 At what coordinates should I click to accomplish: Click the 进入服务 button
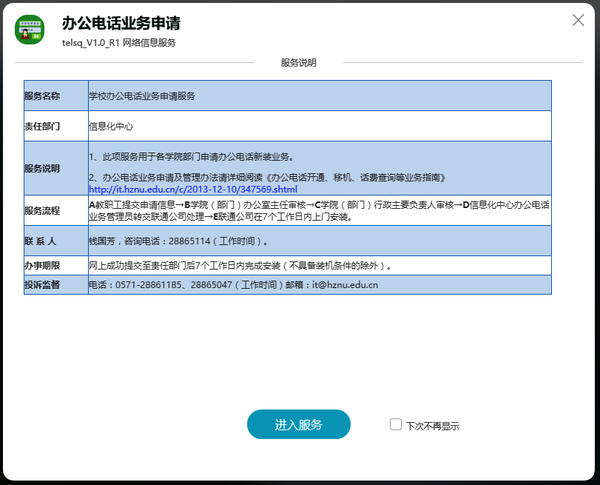[298, 424]
